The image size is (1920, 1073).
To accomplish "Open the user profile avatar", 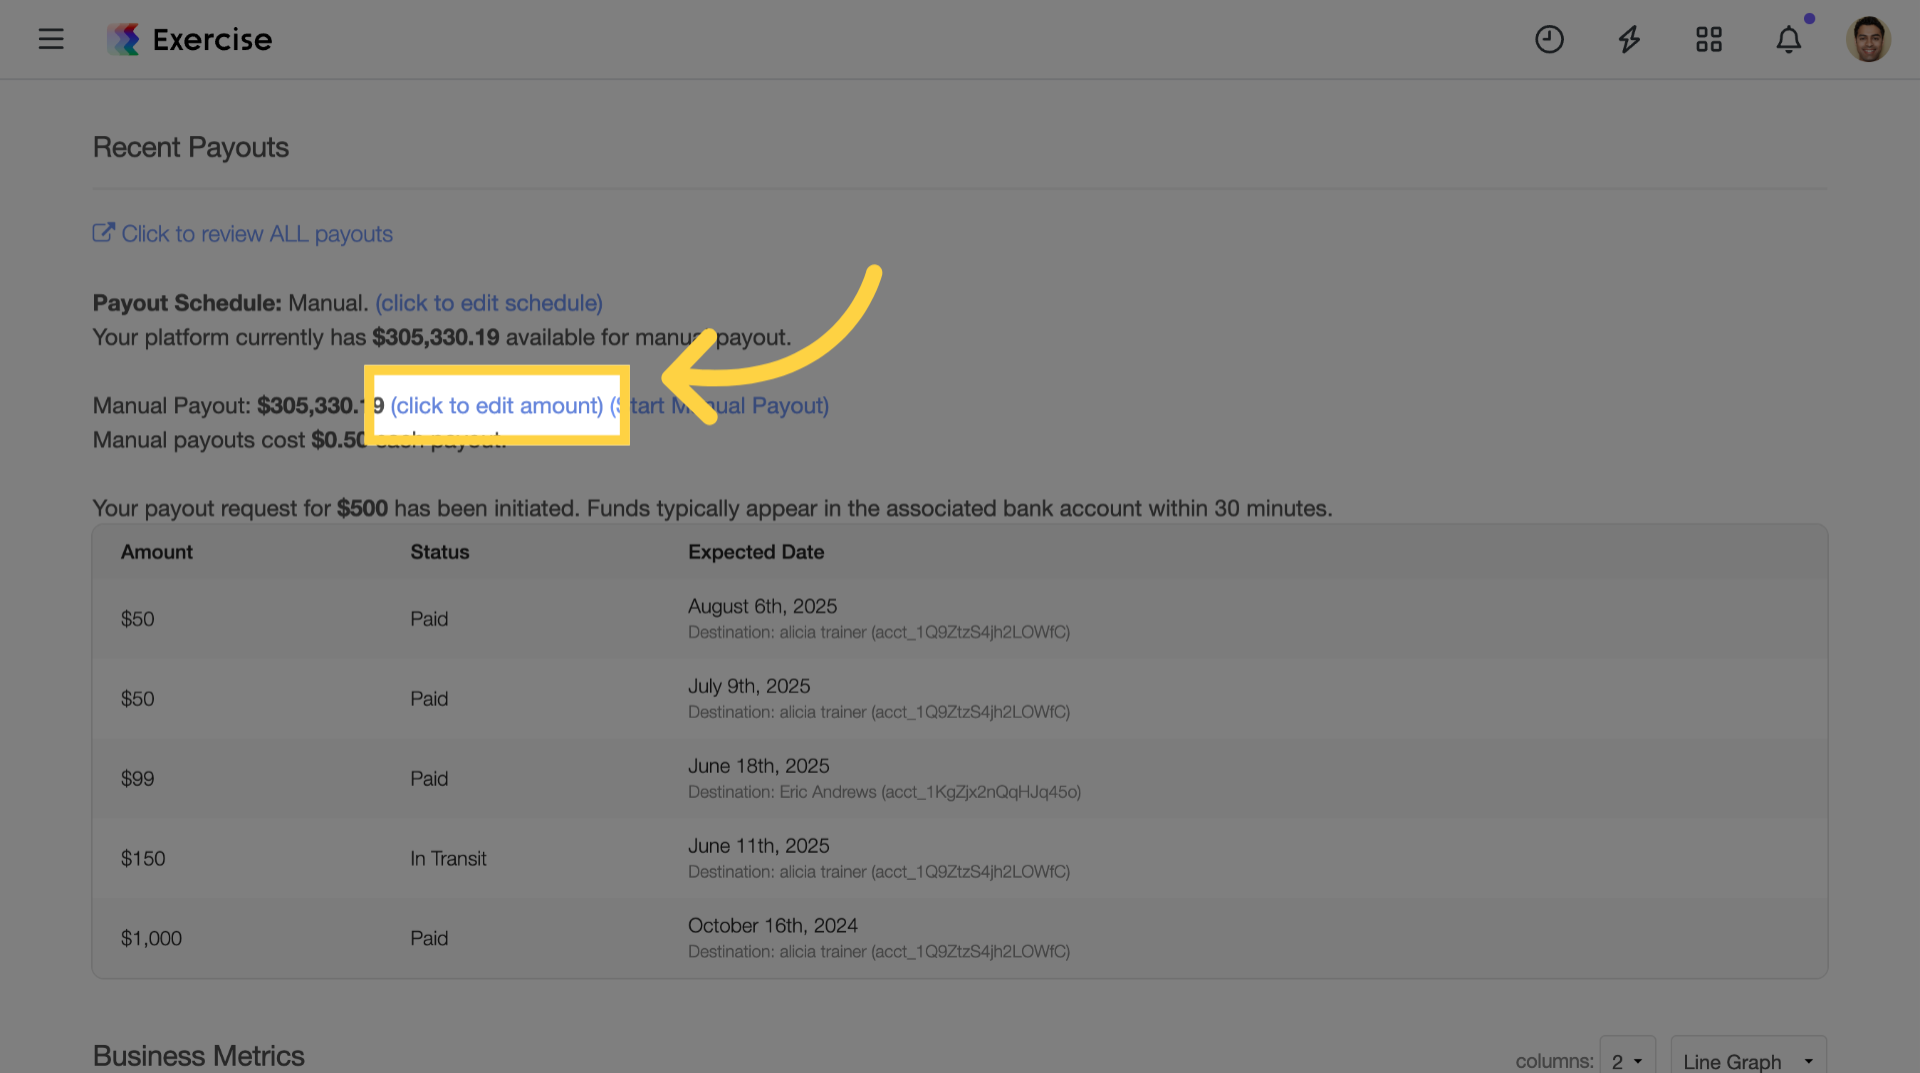I will click(1868, 39).
